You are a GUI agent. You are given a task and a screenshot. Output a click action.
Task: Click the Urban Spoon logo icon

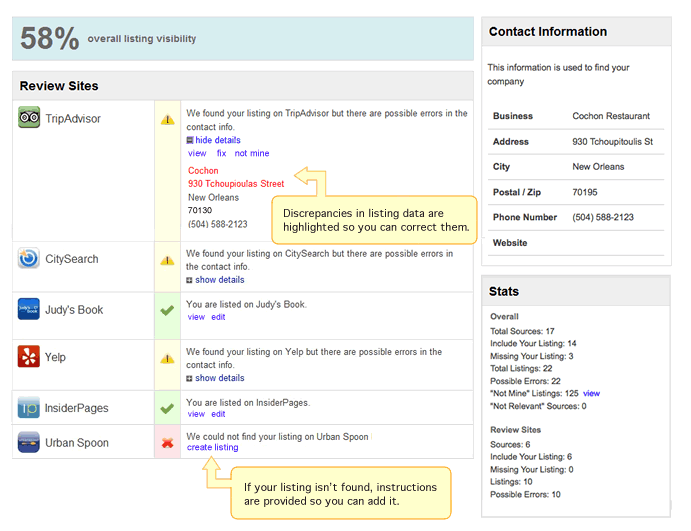29,442
